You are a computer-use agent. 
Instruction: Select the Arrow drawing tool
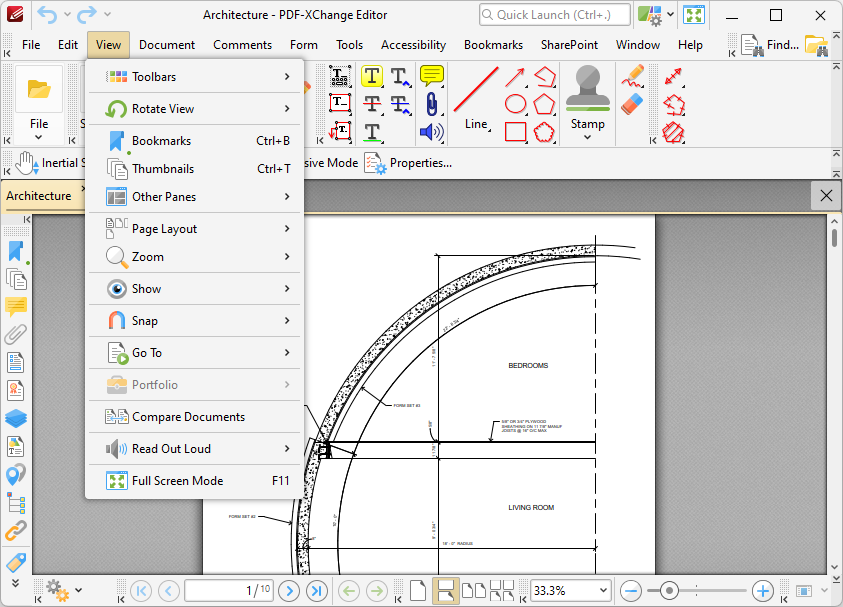tap(515, 77)
